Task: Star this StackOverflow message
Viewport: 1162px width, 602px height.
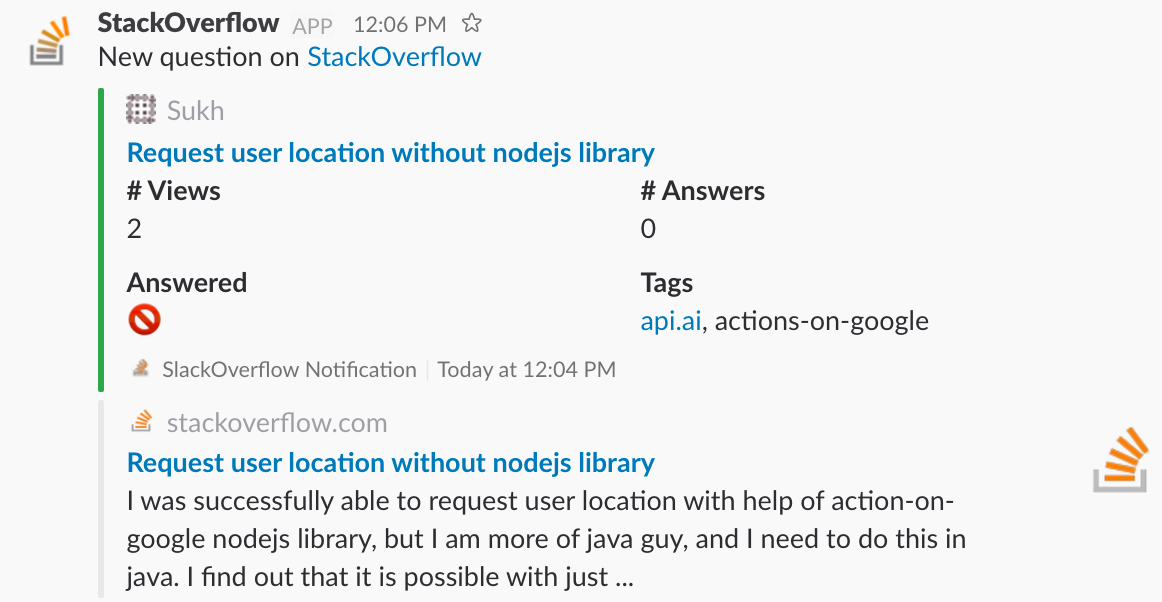Action: [471, 24]
